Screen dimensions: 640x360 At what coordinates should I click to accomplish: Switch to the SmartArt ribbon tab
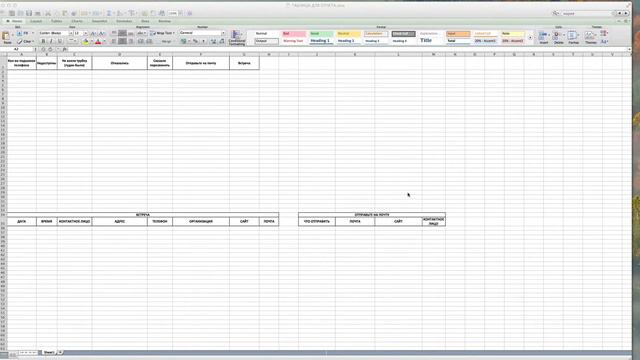(x=99, y=21)
